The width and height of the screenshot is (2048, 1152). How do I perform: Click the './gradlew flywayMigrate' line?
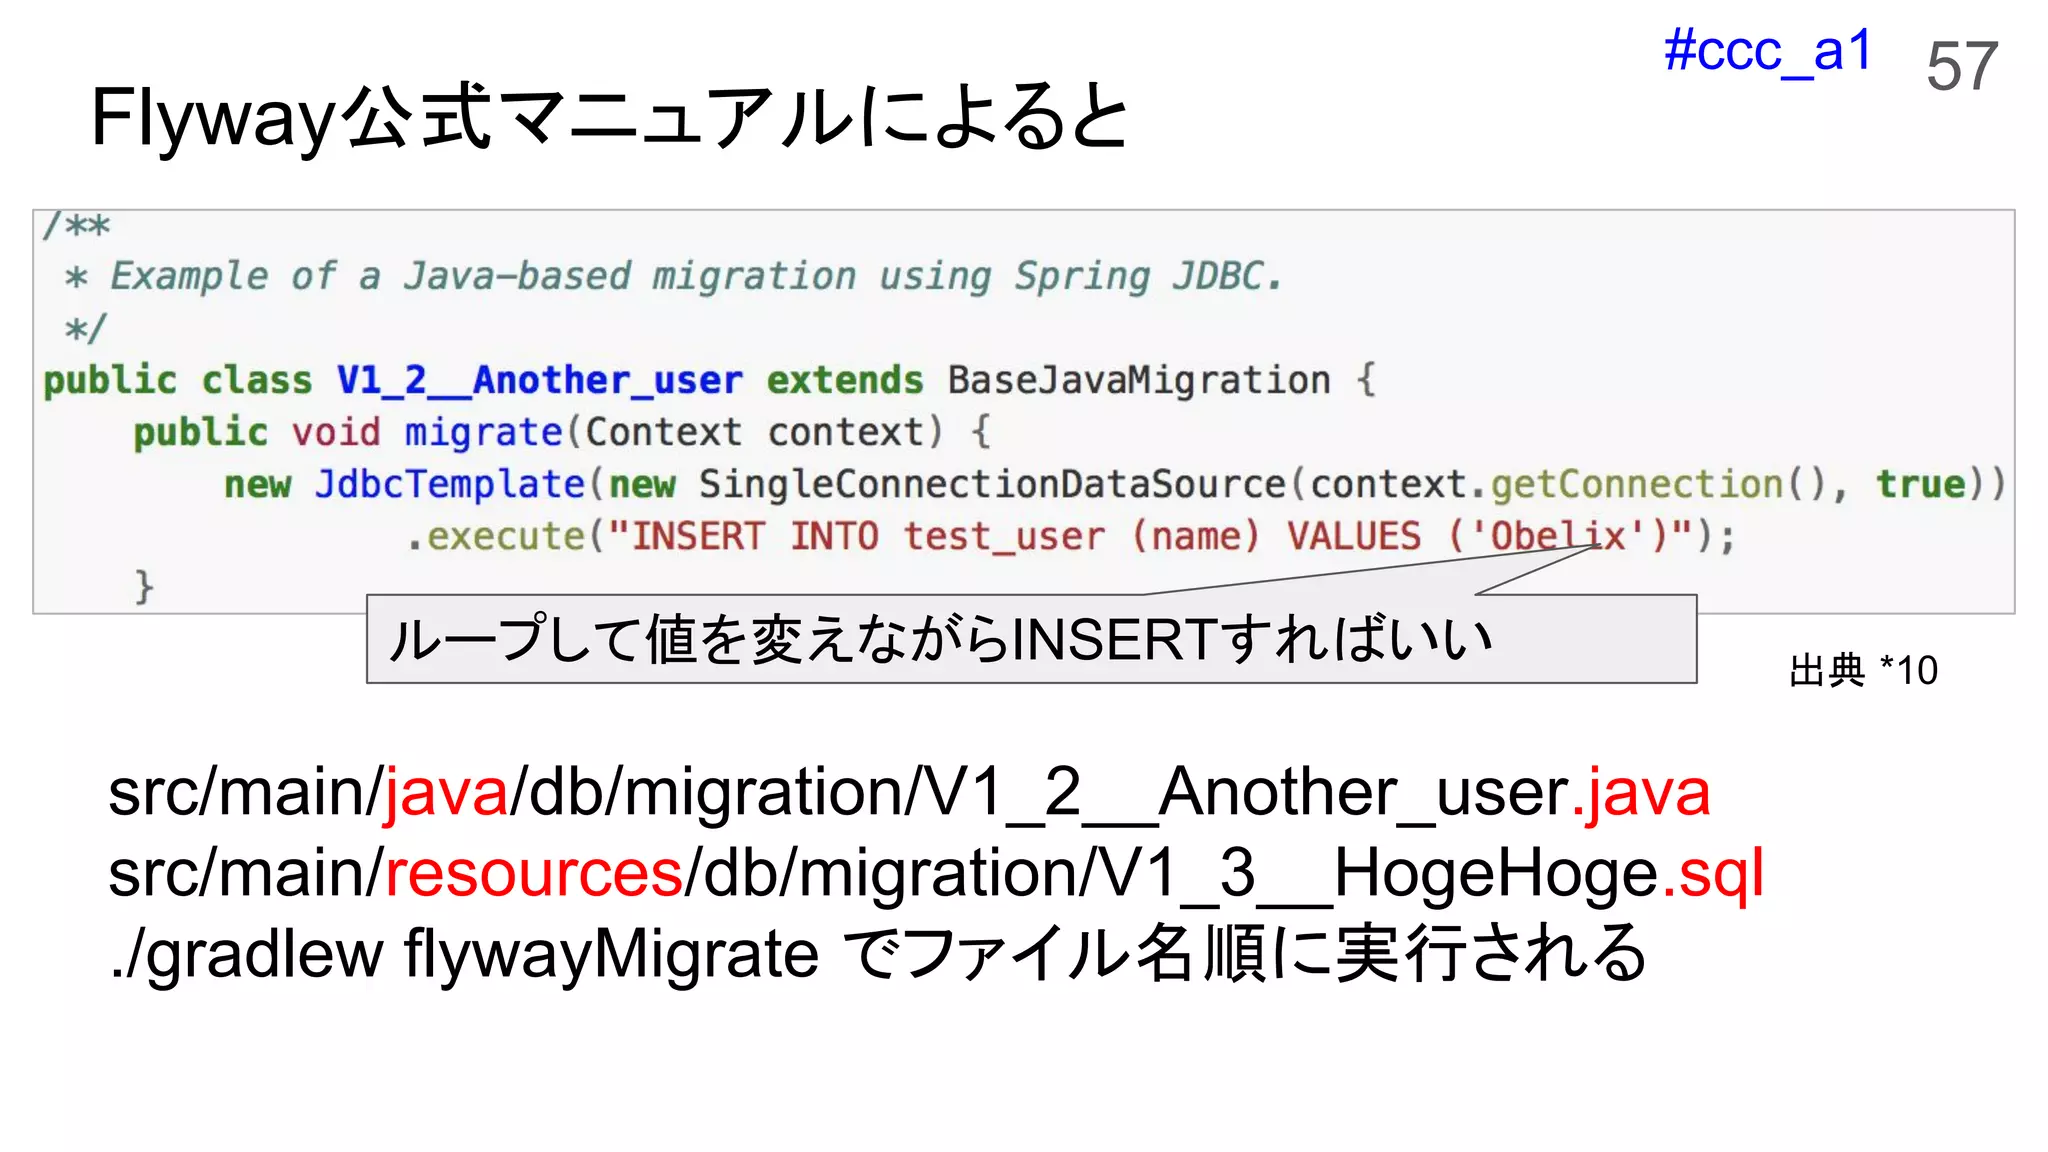pyautogui.click(x=878, y=954)
